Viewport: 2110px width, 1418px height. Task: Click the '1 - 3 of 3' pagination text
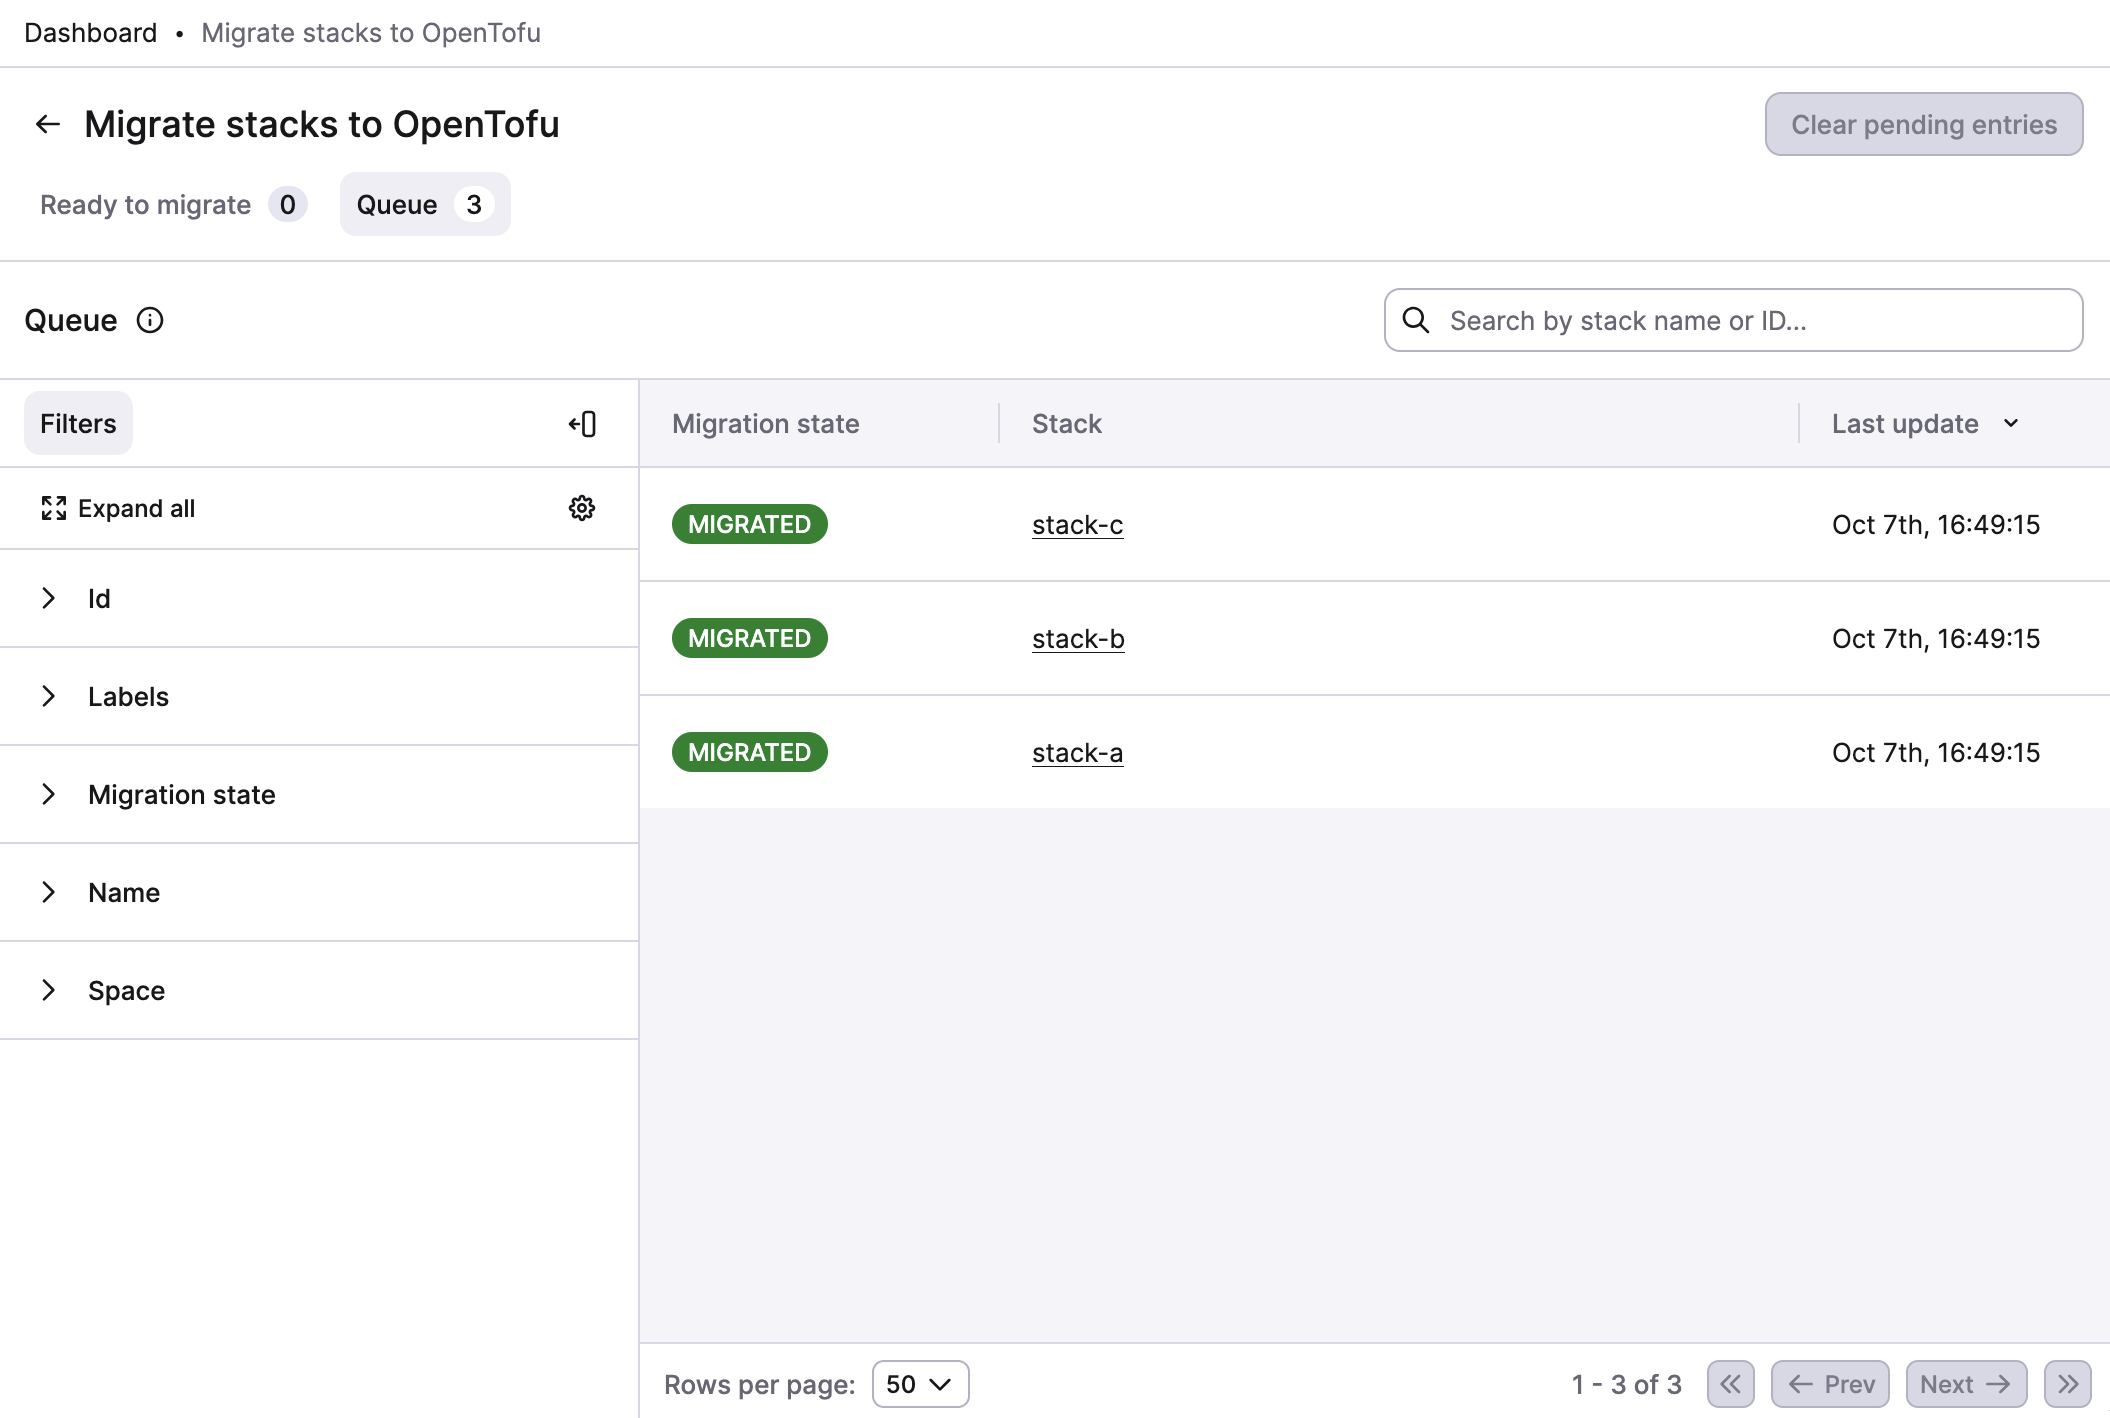coord(1626,1384)
